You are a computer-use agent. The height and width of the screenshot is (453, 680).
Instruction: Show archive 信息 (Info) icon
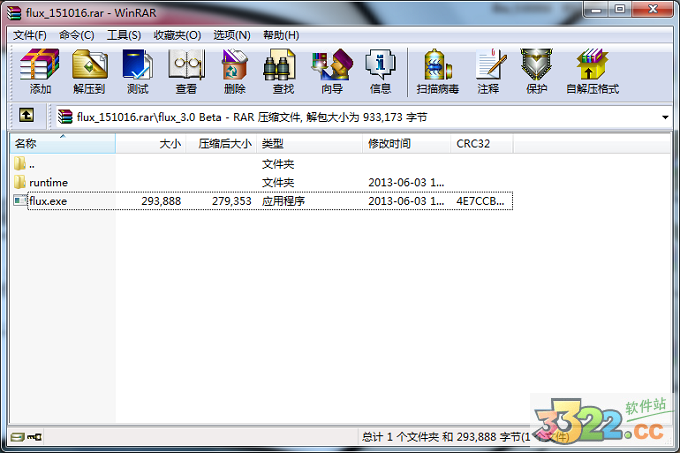click(x=380, y=71)
